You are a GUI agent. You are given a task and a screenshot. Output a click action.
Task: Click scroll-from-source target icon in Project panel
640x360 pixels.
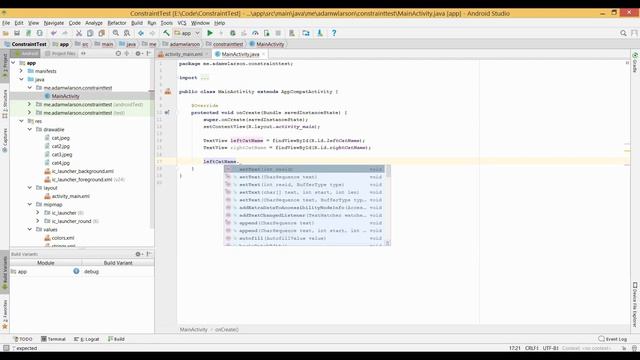point(118,53)
